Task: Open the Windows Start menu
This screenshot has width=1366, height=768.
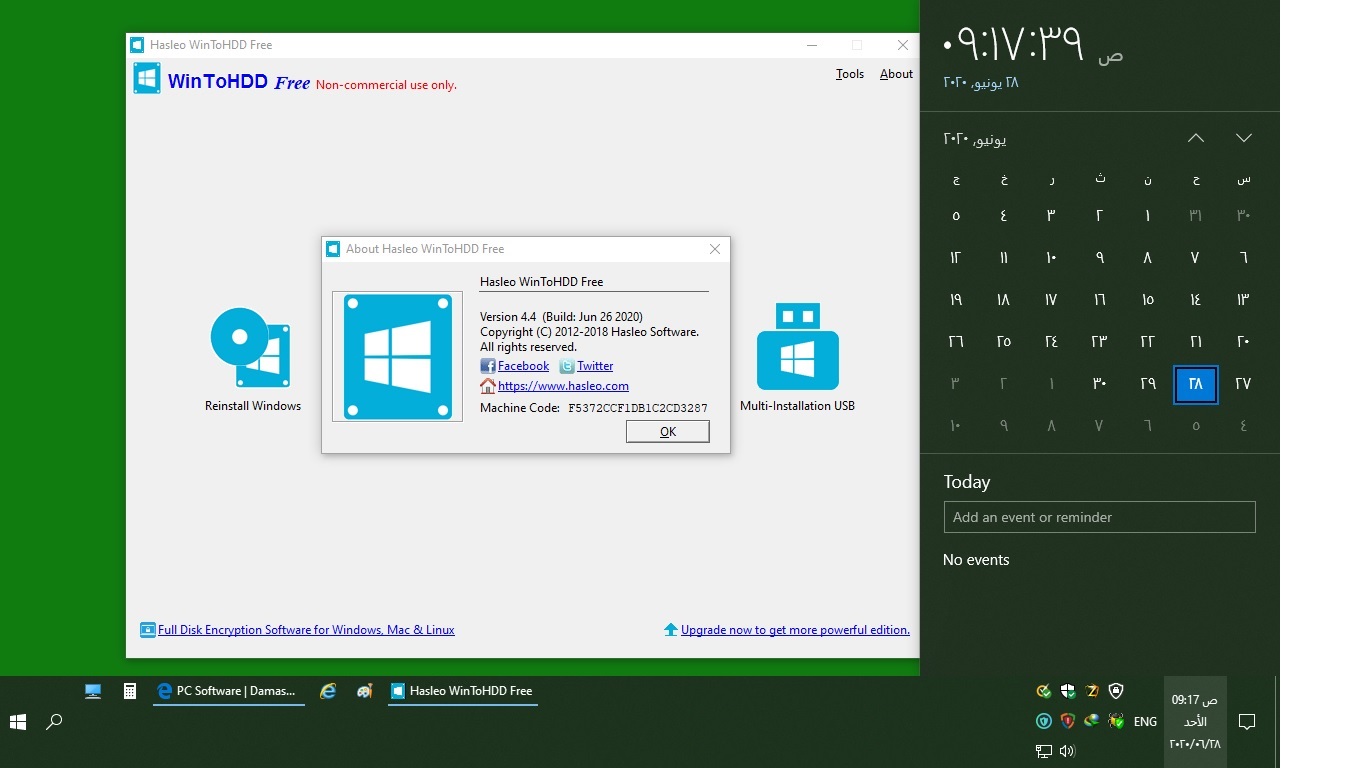Action: click(x=18, y=721)
